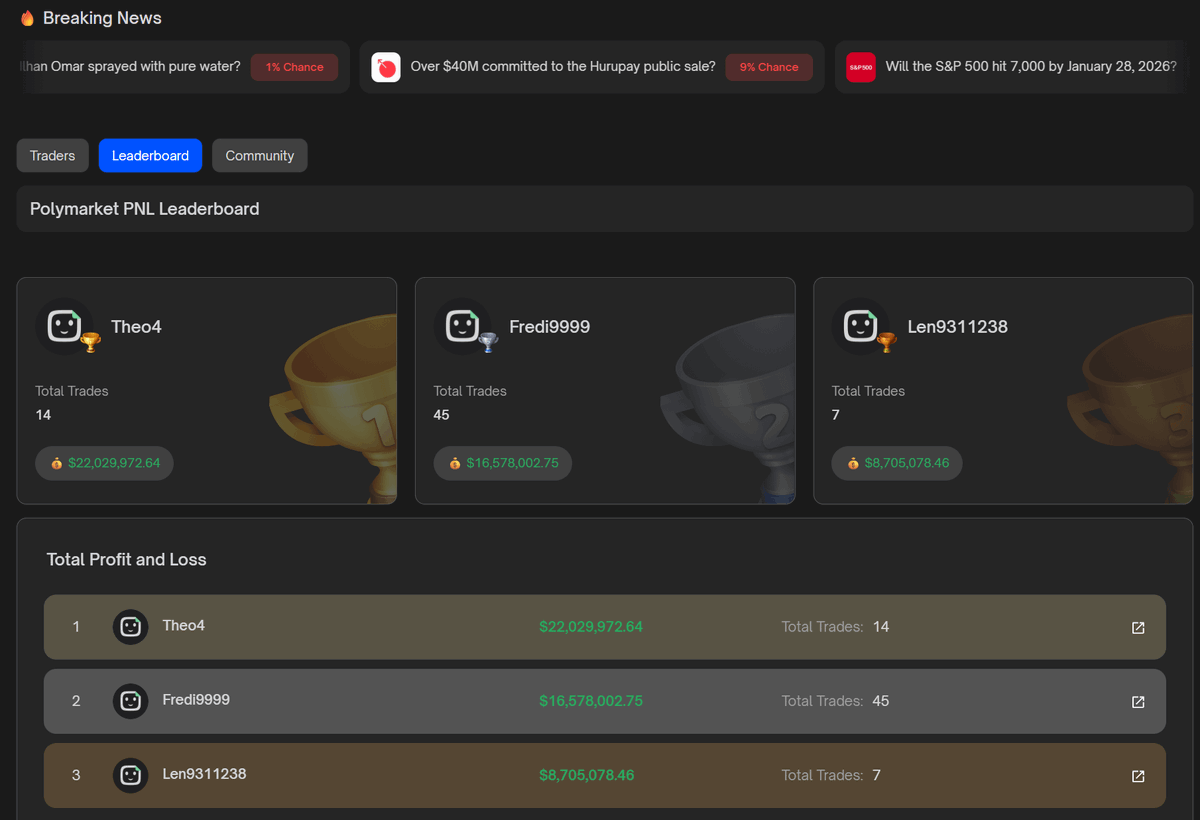Click the $22,029,972.64 badge on Theo4 card

click(x=105, y=463)
